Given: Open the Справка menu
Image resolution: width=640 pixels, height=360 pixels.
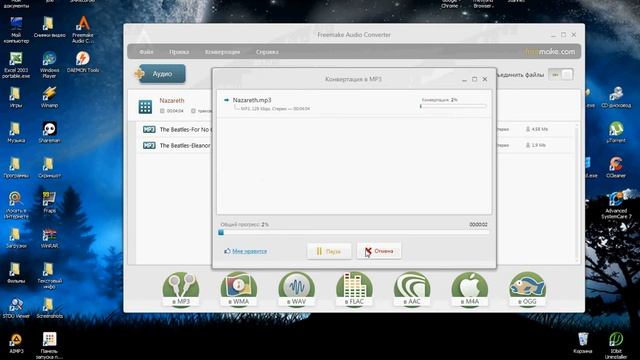Looking at the screenshot, I should 267,52.
